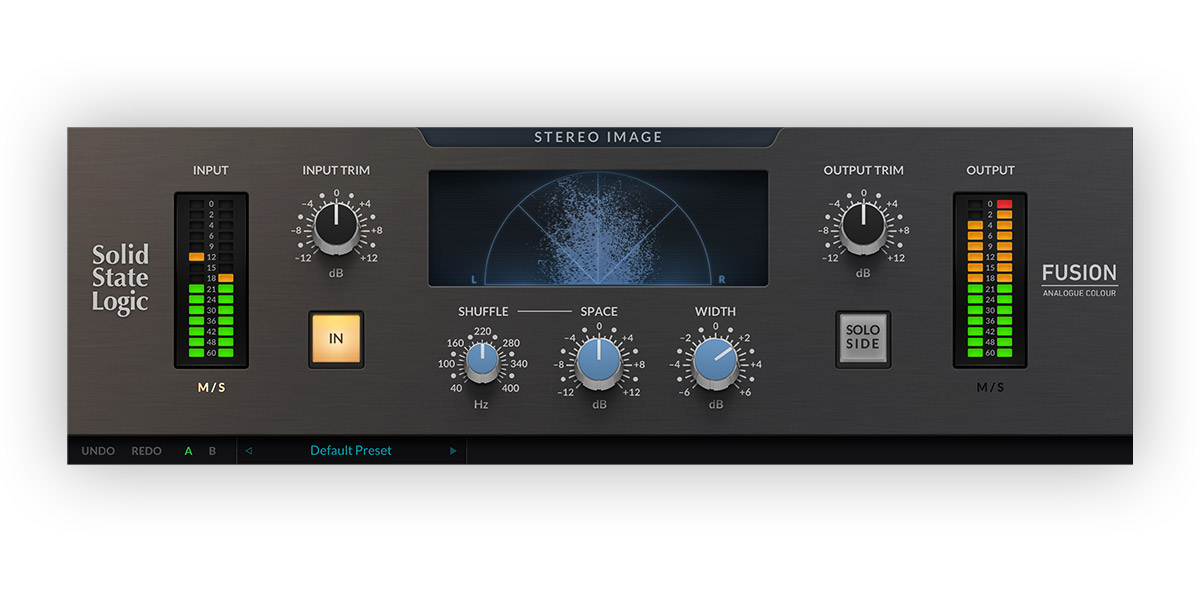The image size is (1200, 600).
Task: Click UNDO to revert last change
Action: click(x=97, y=451)
